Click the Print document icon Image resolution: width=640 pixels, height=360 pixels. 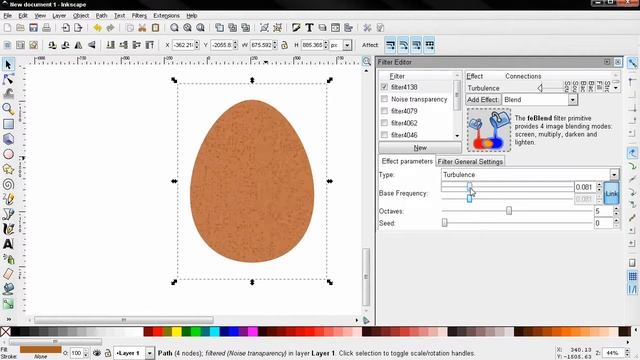click(x=47, y=28)
